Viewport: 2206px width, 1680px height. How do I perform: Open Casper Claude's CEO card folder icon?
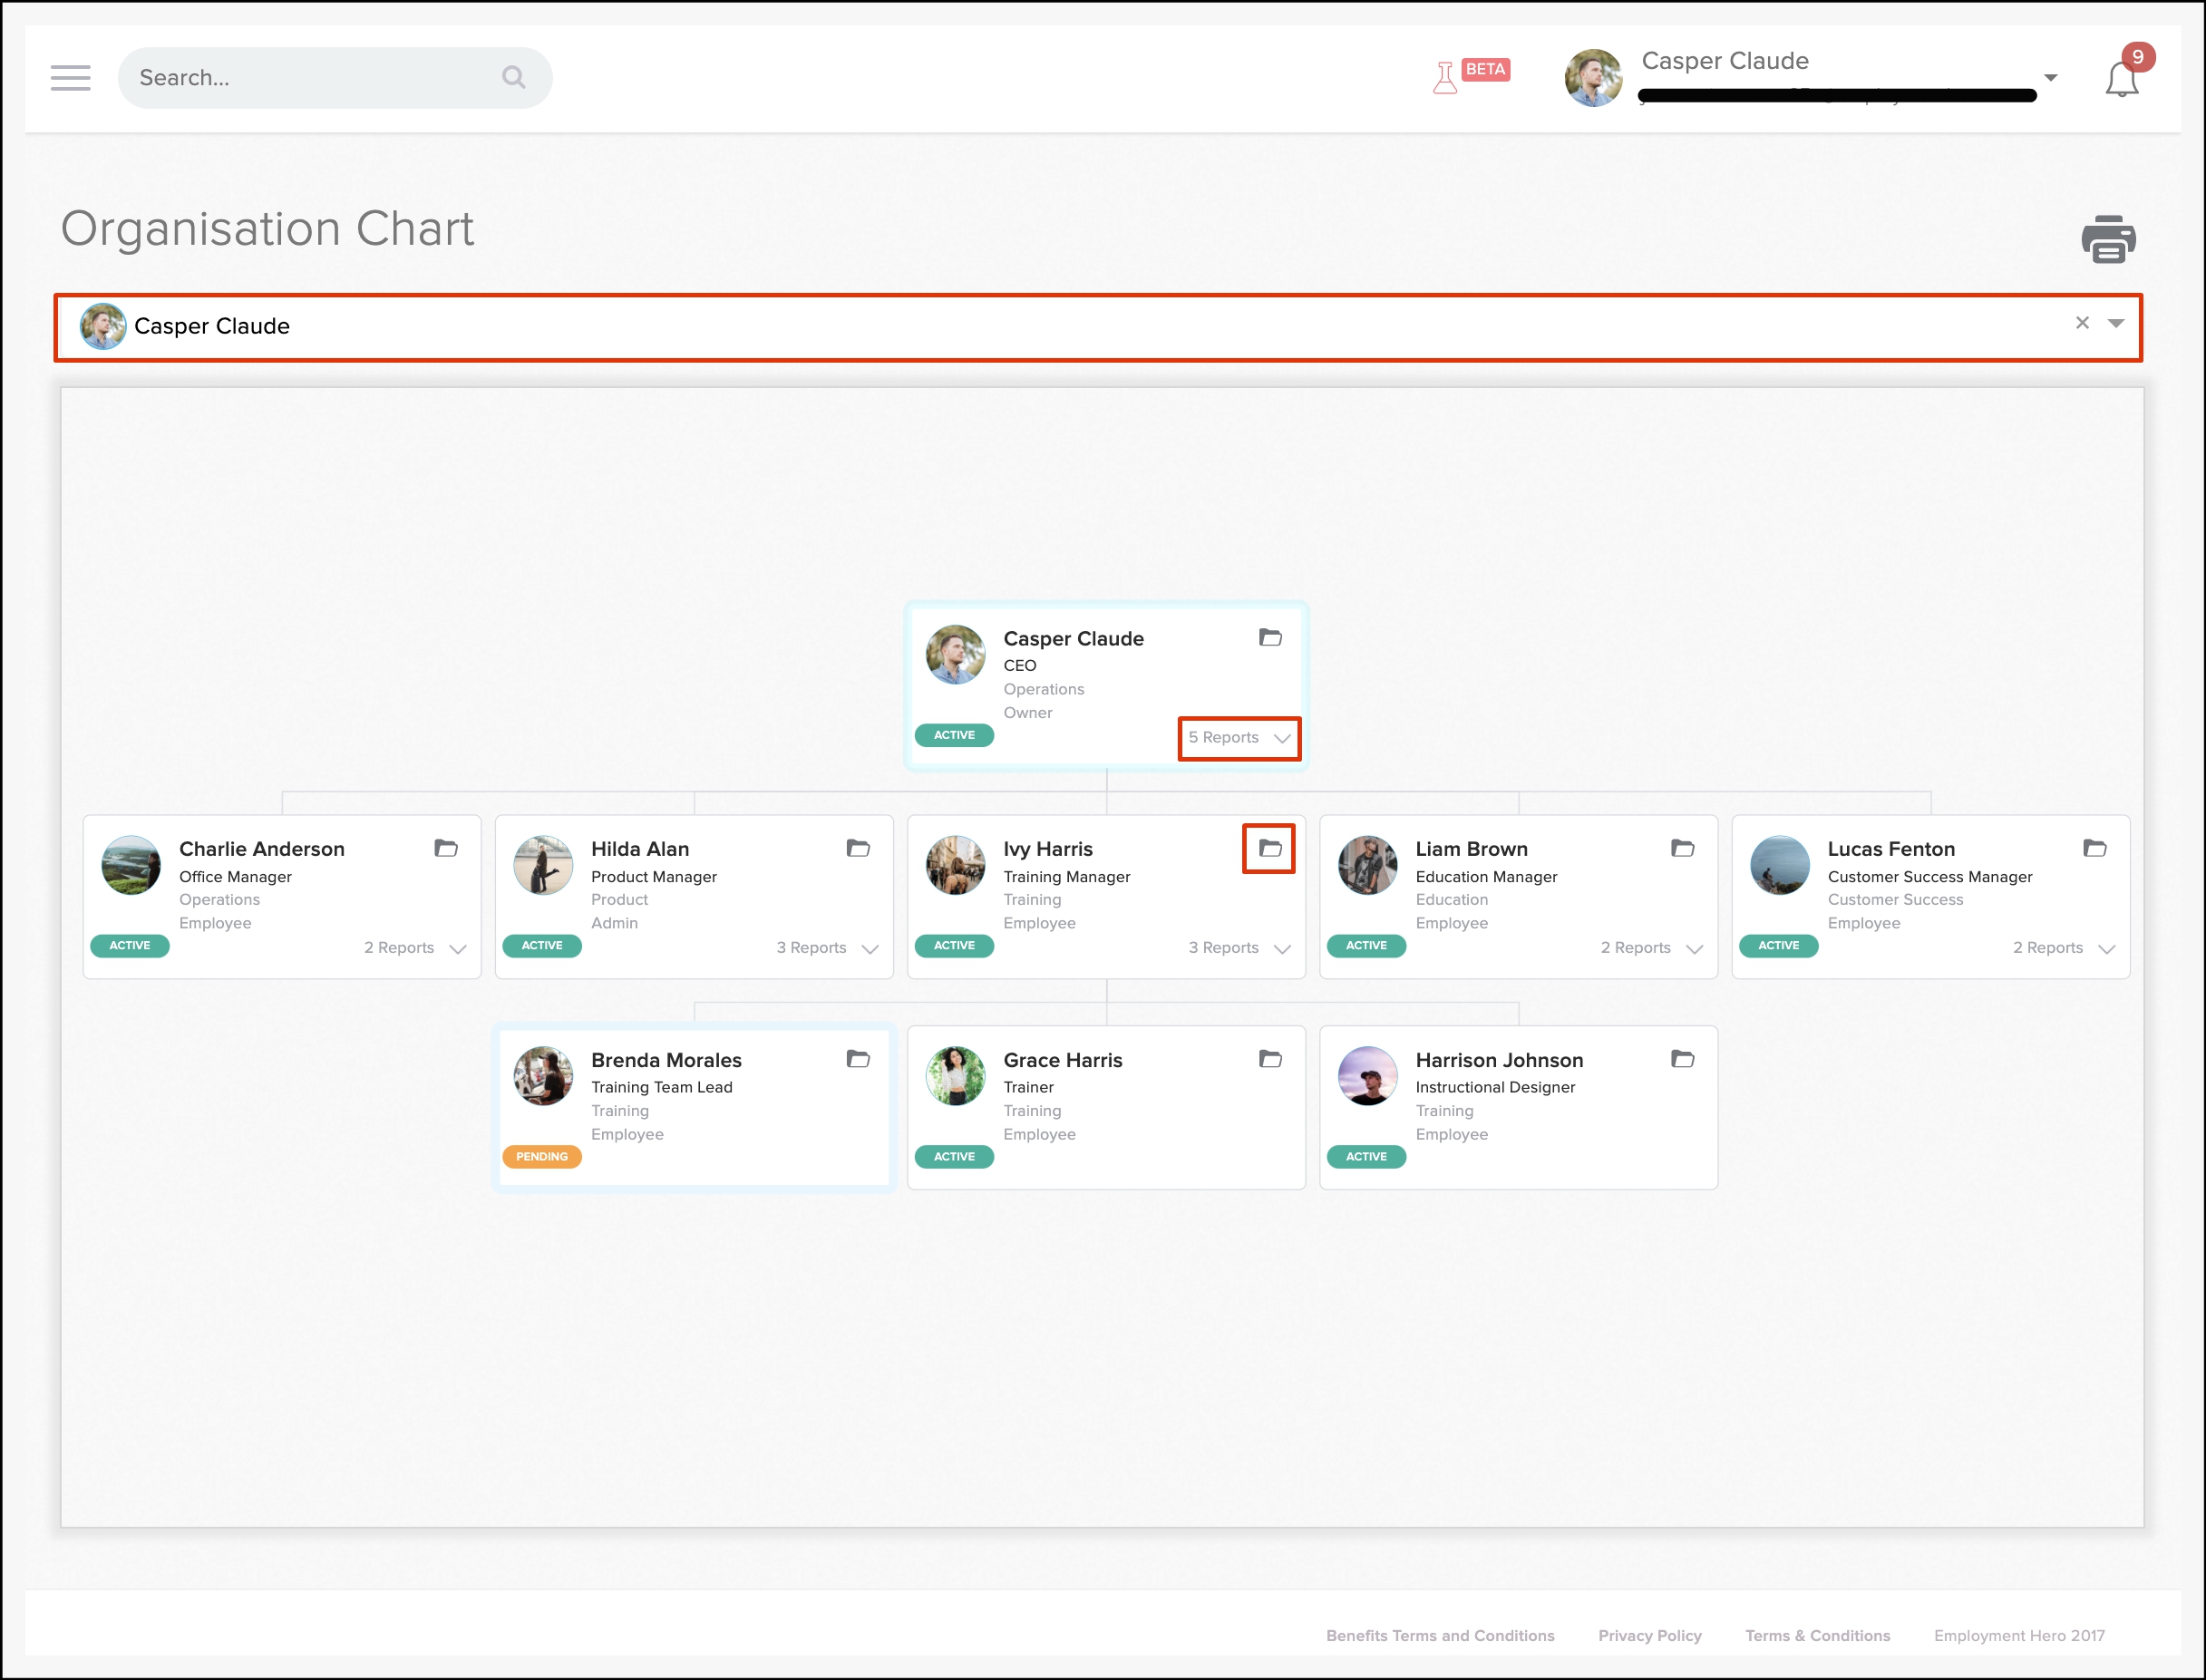point(1269,637)
